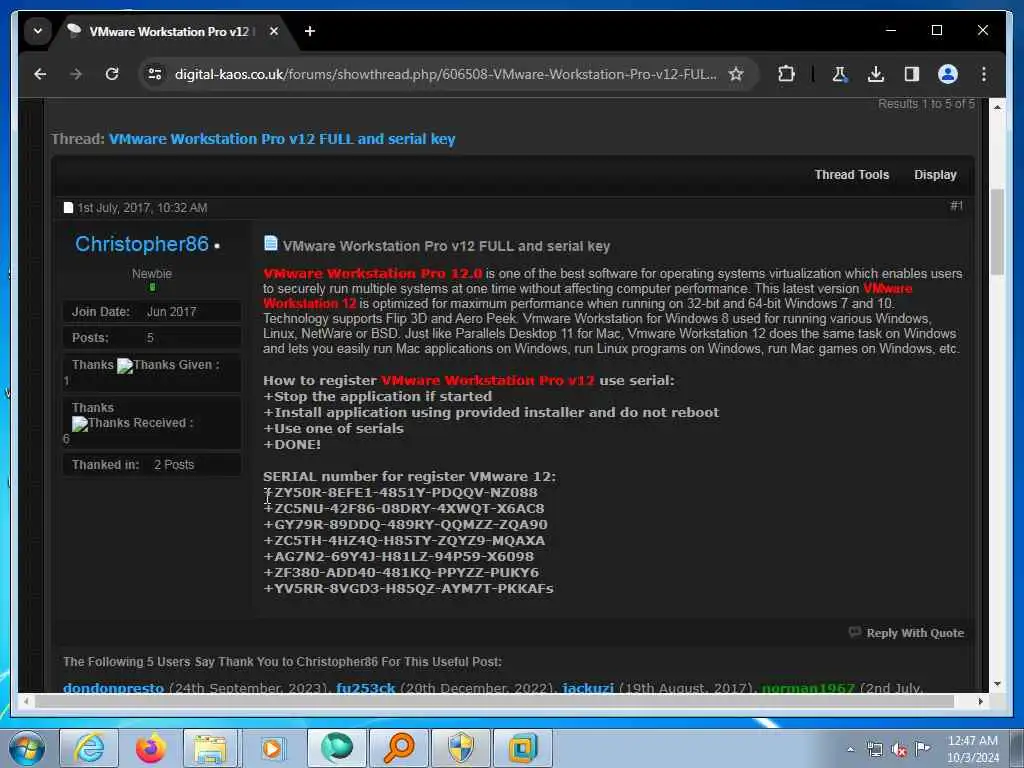Click Reply With Quote
The height and width of the screenshot is (768, 1024).
pos(906,633)
